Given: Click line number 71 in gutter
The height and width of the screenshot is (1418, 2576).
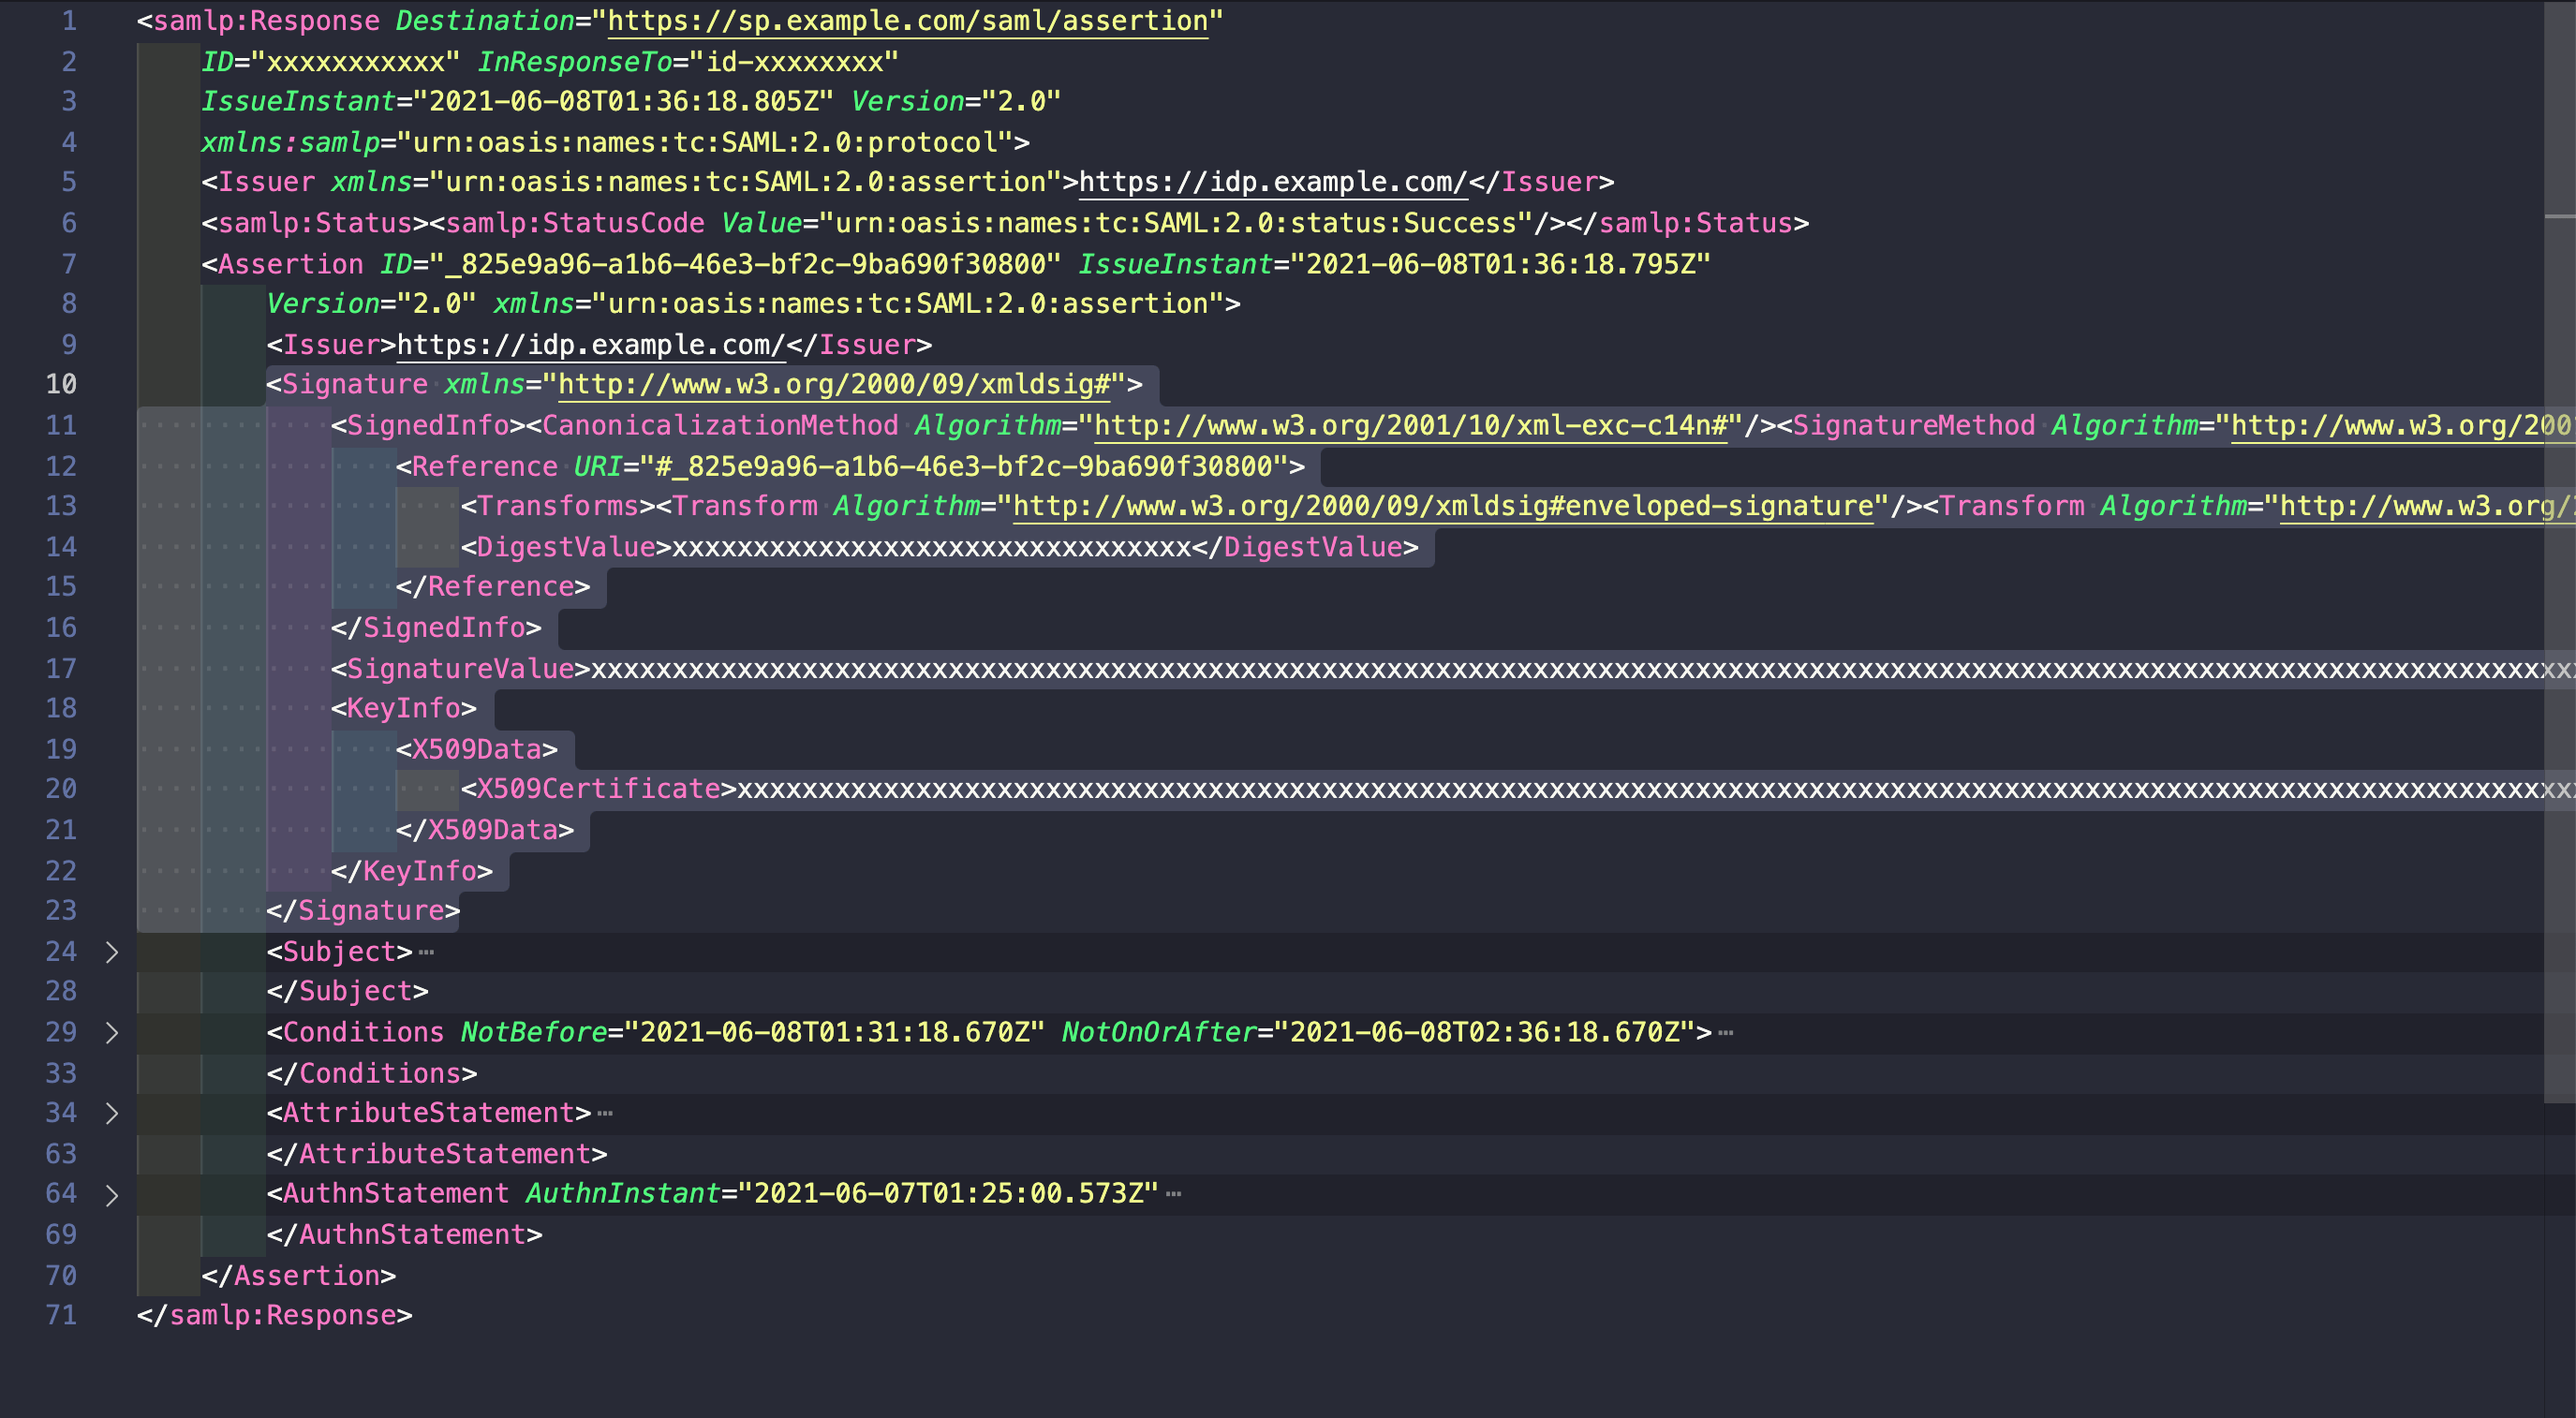Looking at the screenshot, I should pyautogui.click(x=61, y=1315).
